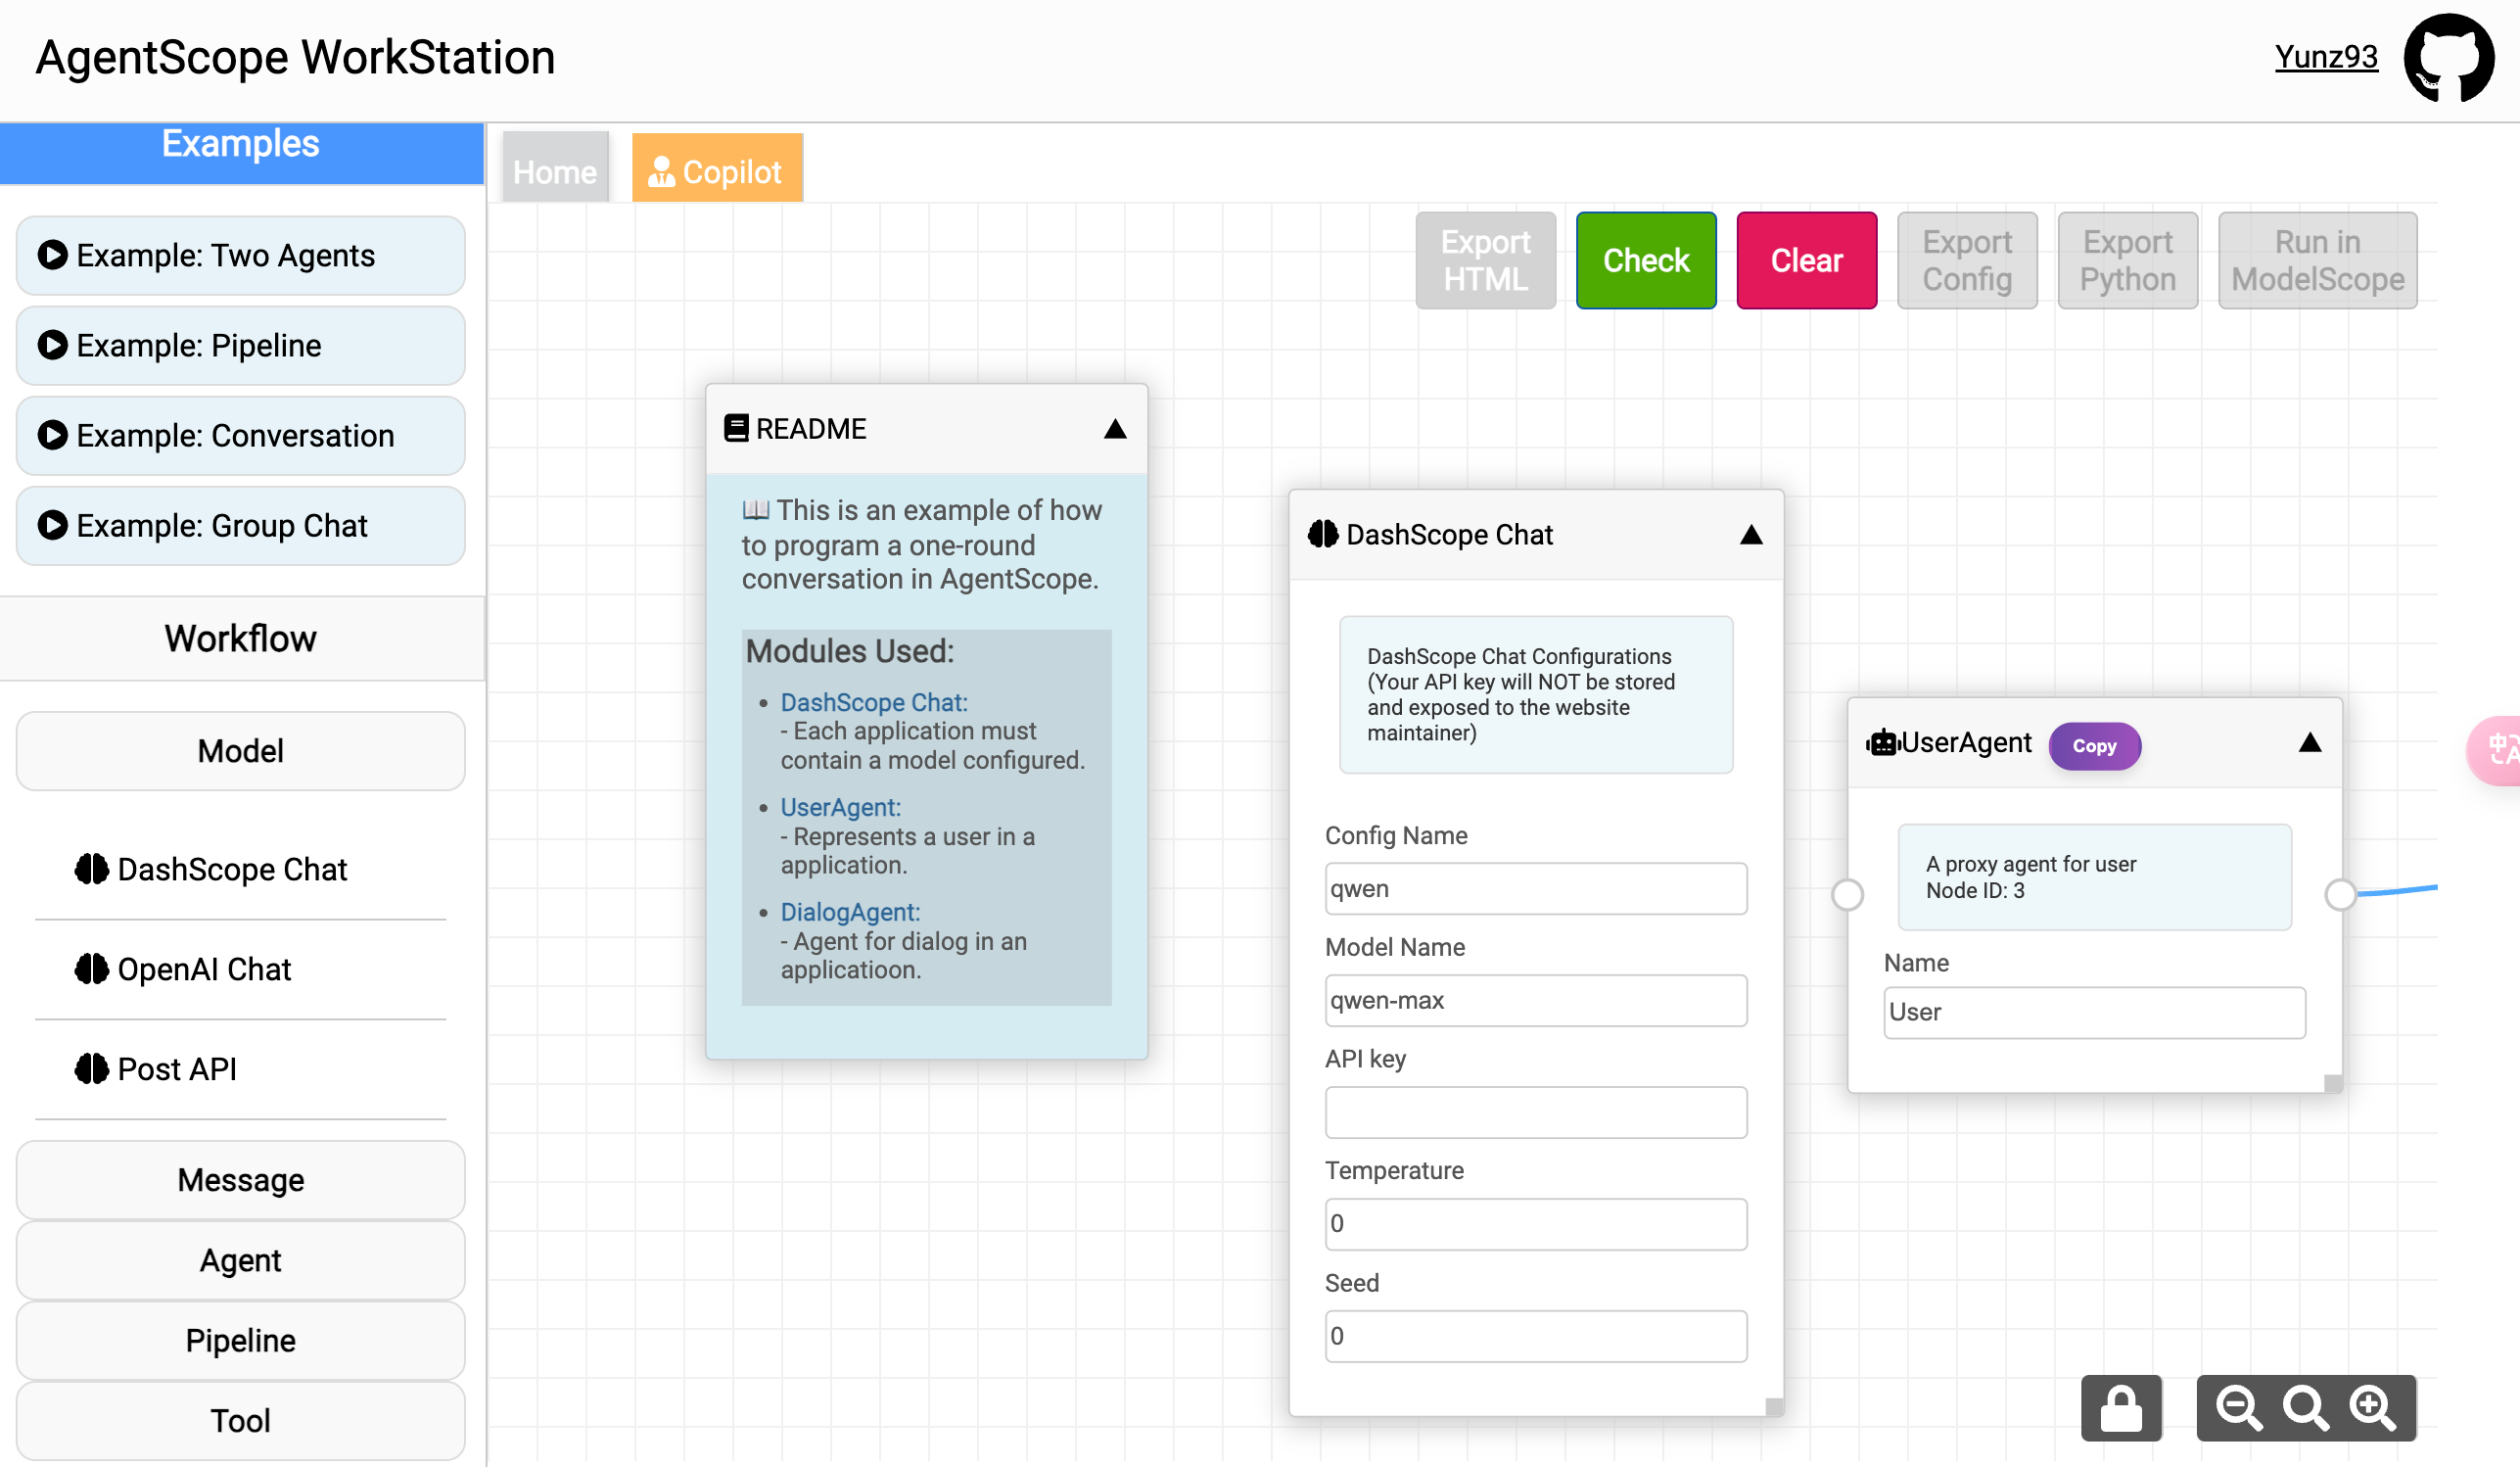Click the UserAgent node resize handle
The image size is (2520, 1467).
coord(2333,1083)
